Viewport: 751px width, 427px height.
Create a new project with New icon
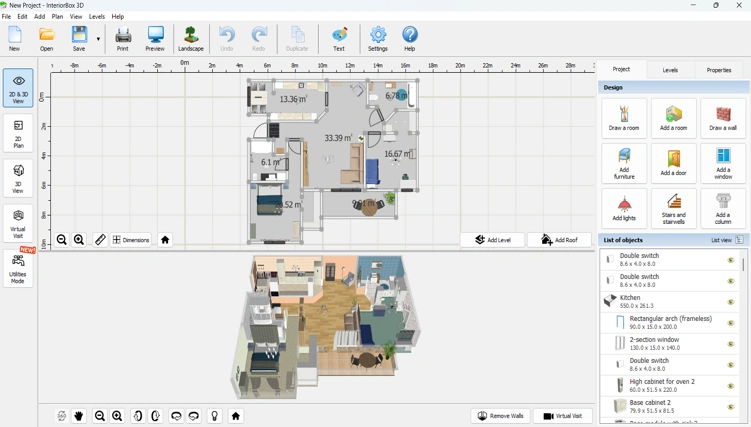[14, 38]
